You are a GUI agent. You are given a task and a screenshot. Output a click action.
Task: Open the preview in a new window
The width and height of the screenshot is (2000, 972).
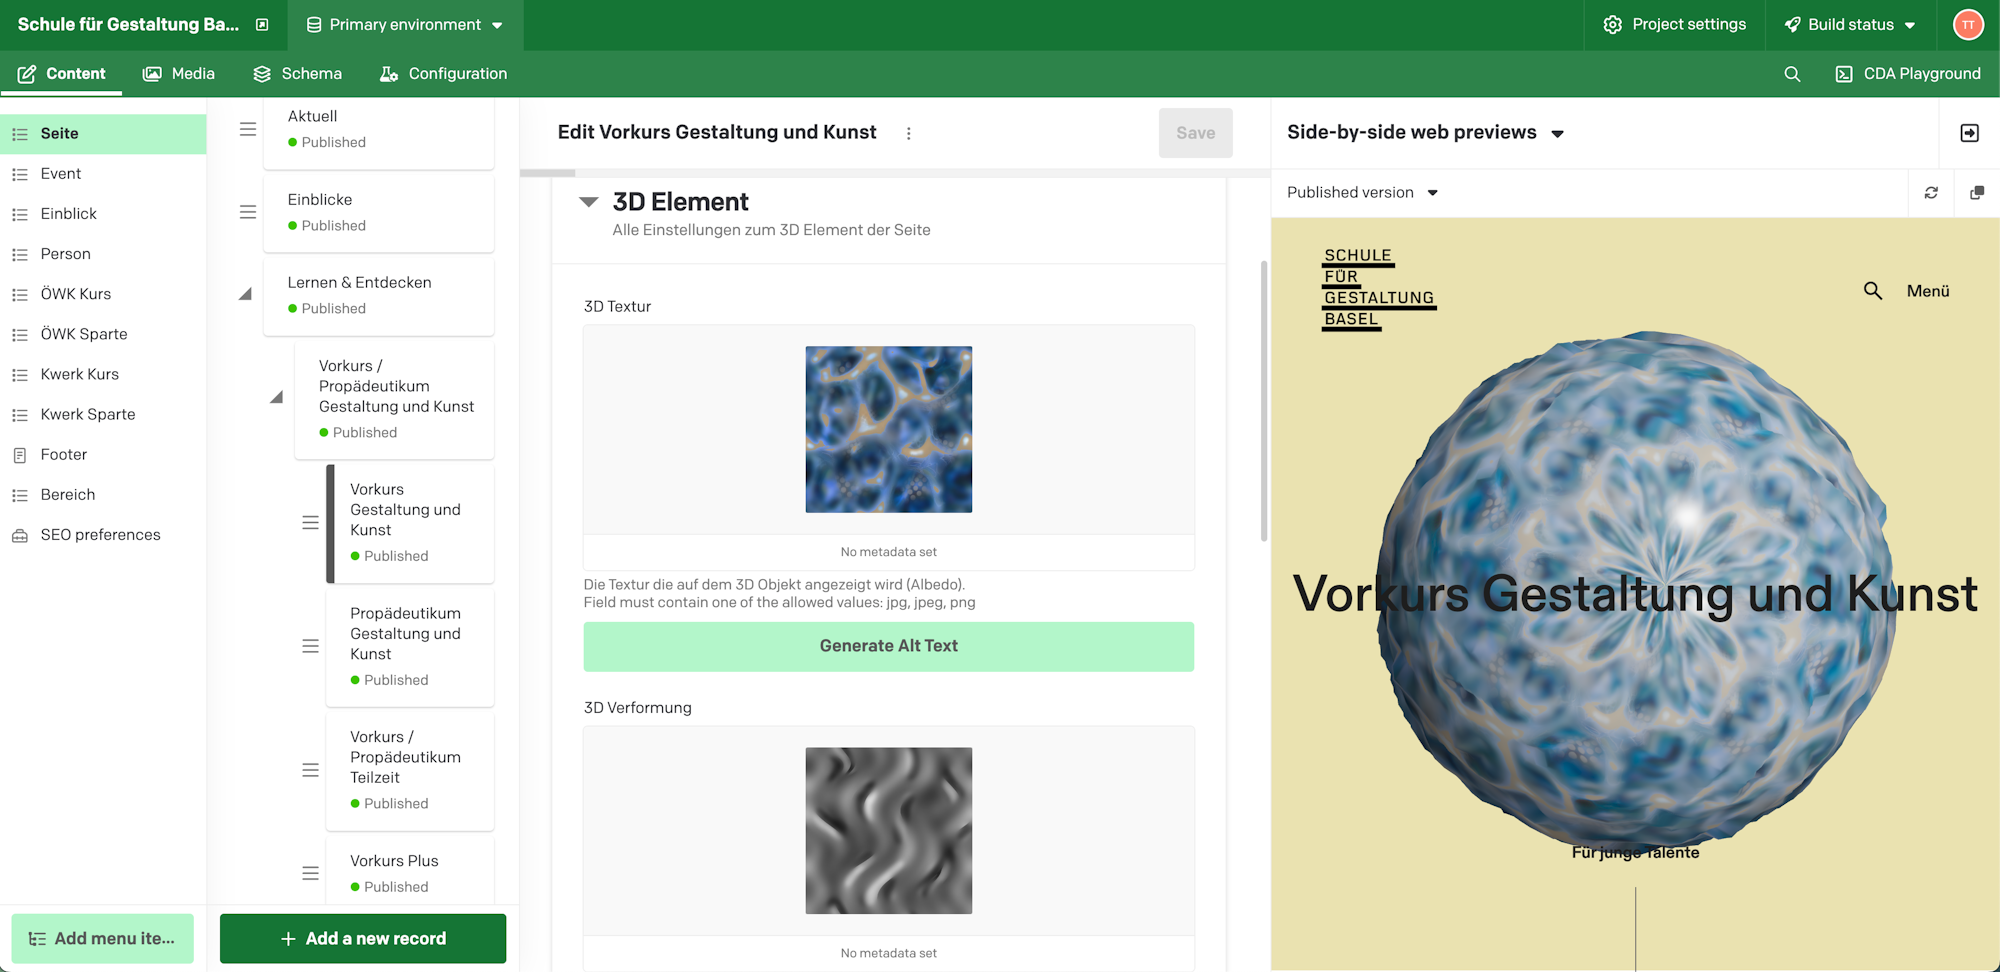tap(1976, 193)
